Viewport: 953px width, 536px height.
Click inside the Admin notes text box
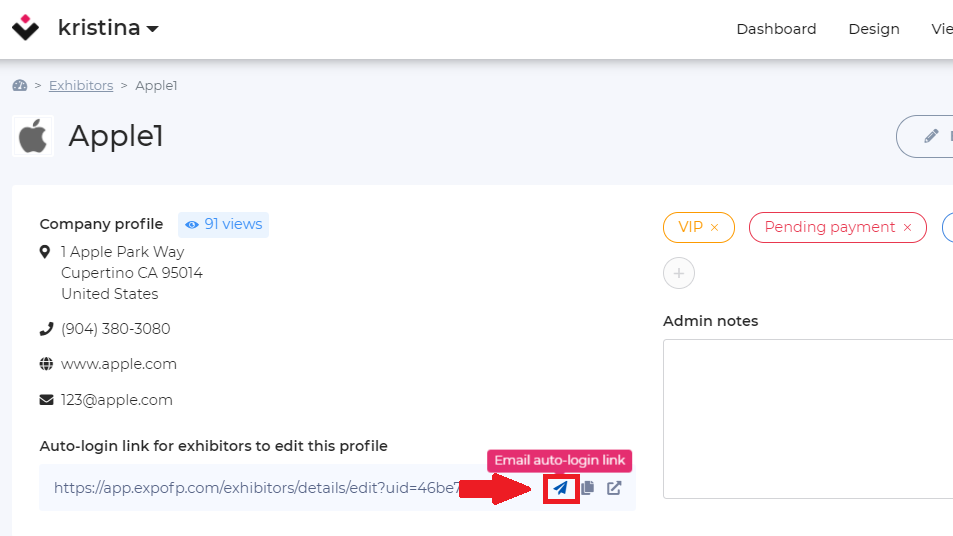point(808,419)
